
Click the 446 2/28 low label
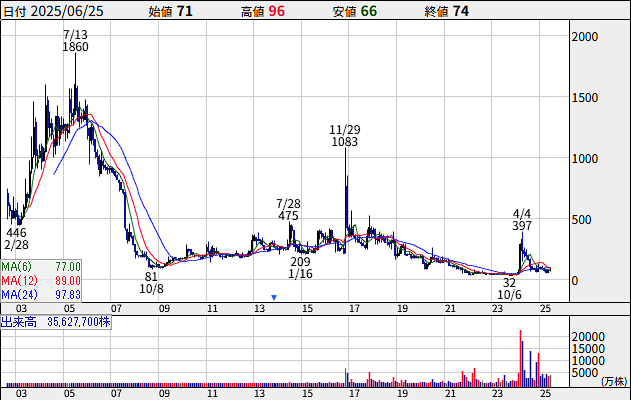coord(16,239)
